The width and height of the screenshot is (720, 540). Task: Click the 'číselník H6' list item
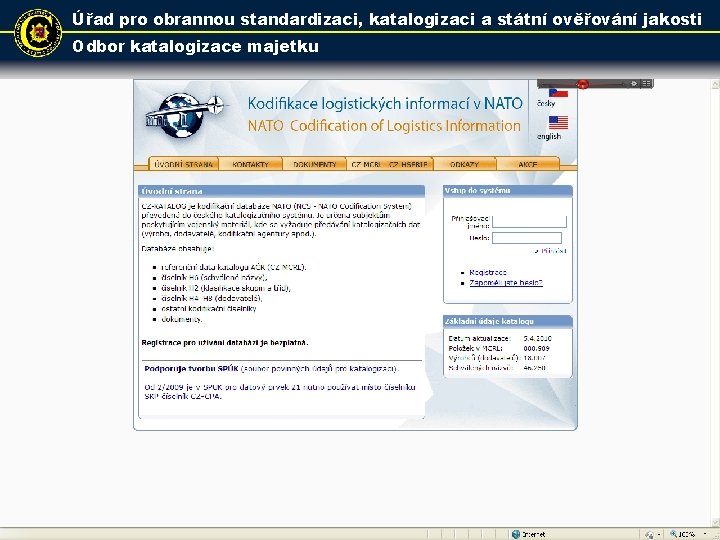click(214, 278)
